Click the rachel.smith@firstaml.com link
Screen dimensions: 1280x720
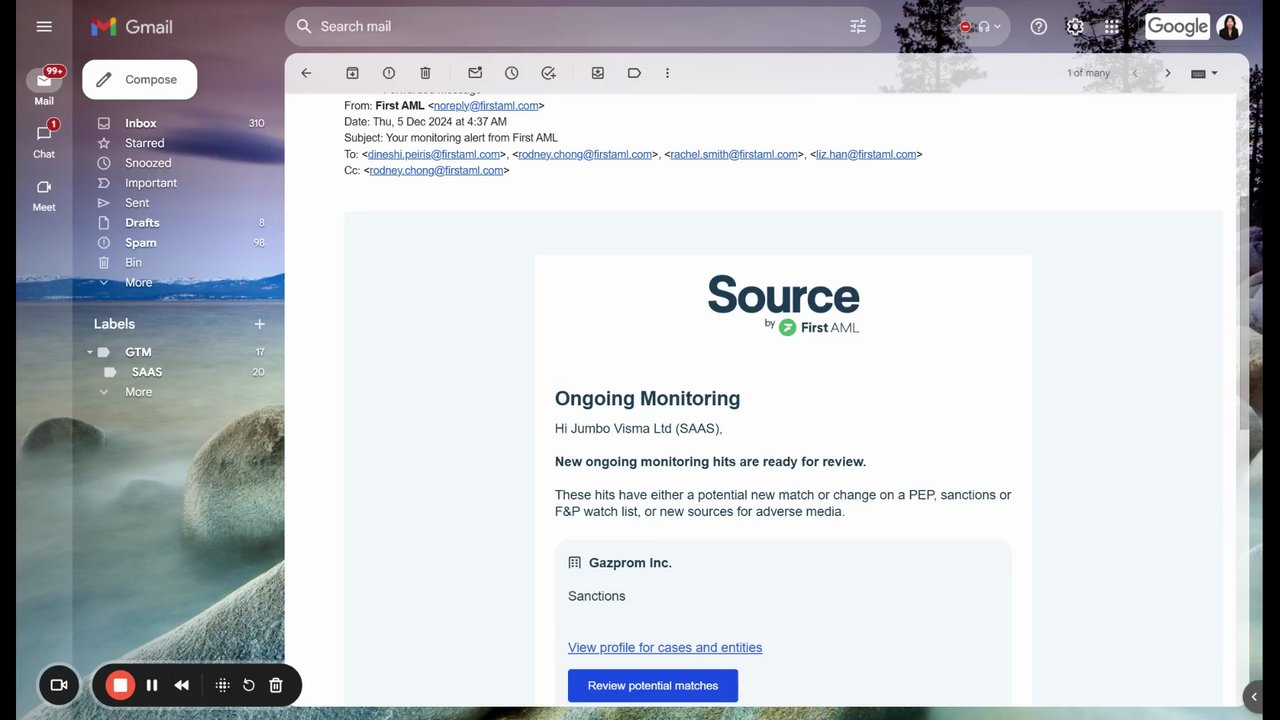coord(734,154)
